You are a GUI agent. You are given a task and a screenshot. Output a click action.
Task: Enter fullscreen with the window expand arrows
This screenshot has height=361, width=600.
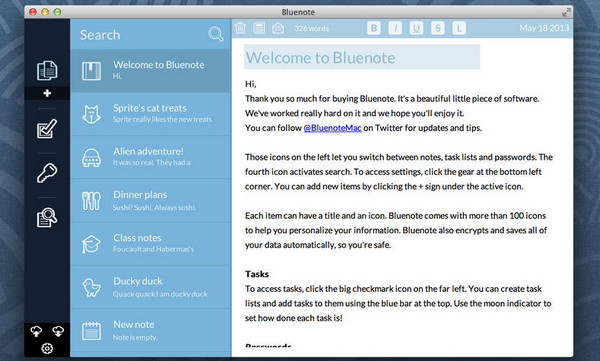pyautogui.click(x=566, y=12)
